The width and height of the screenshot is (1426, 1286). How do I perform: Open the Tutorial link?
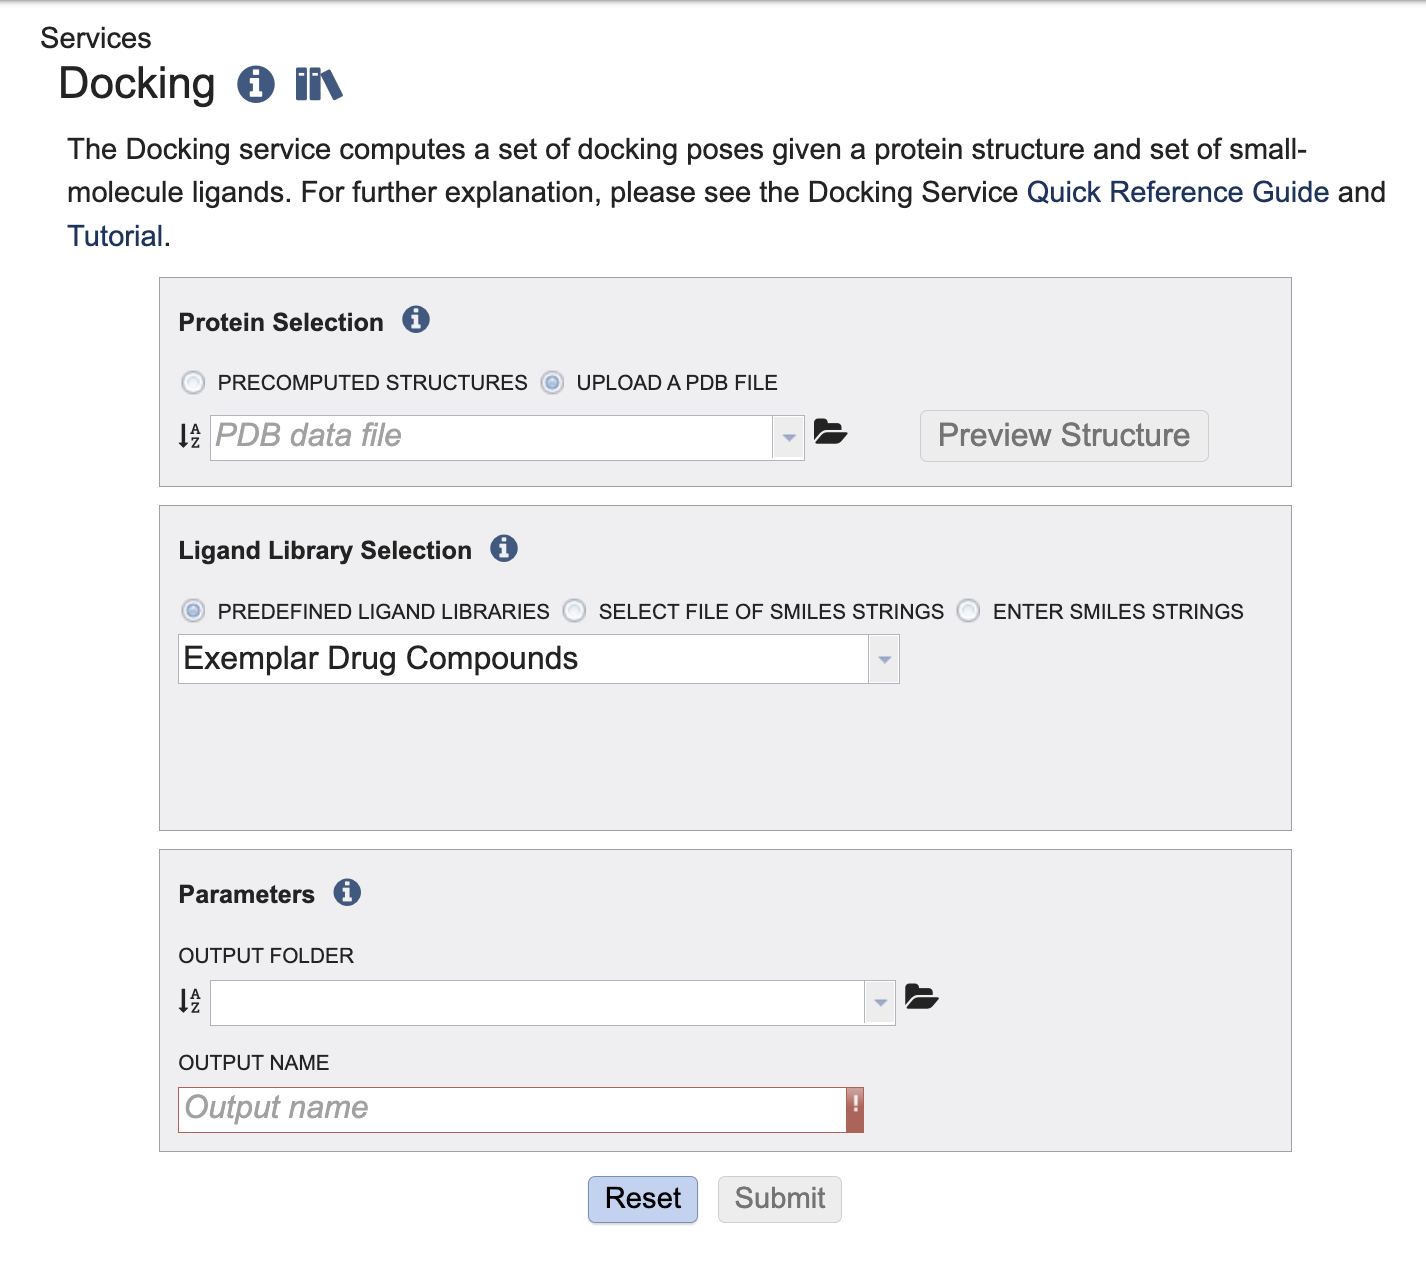click(x=115, y=236)
